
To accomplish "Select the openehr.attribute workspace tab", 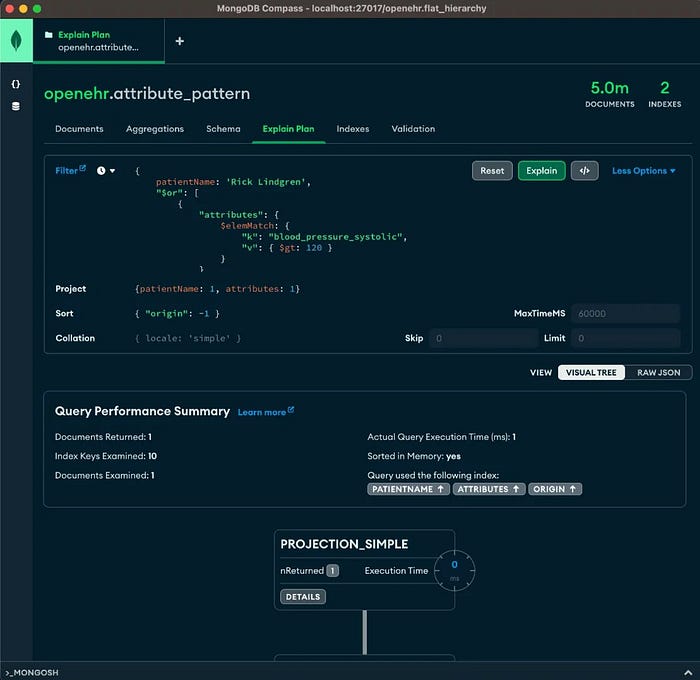I will coord(99,41).
